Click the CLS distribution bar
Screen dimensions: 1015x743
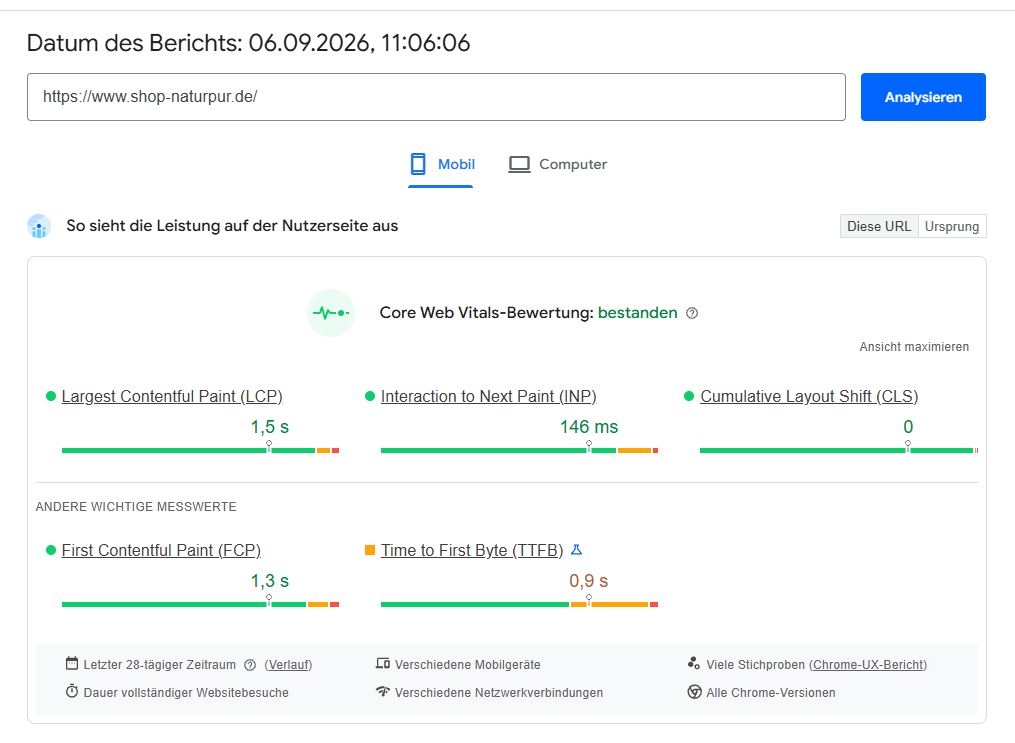pos(839,450)
